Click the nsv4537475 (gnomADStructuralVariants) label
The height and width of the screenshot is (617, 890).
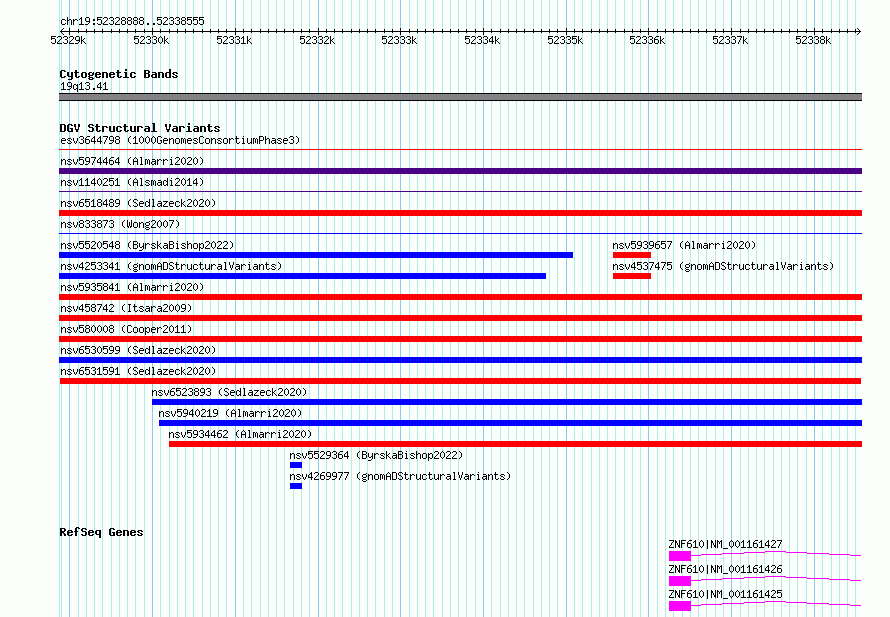point(723,266)
